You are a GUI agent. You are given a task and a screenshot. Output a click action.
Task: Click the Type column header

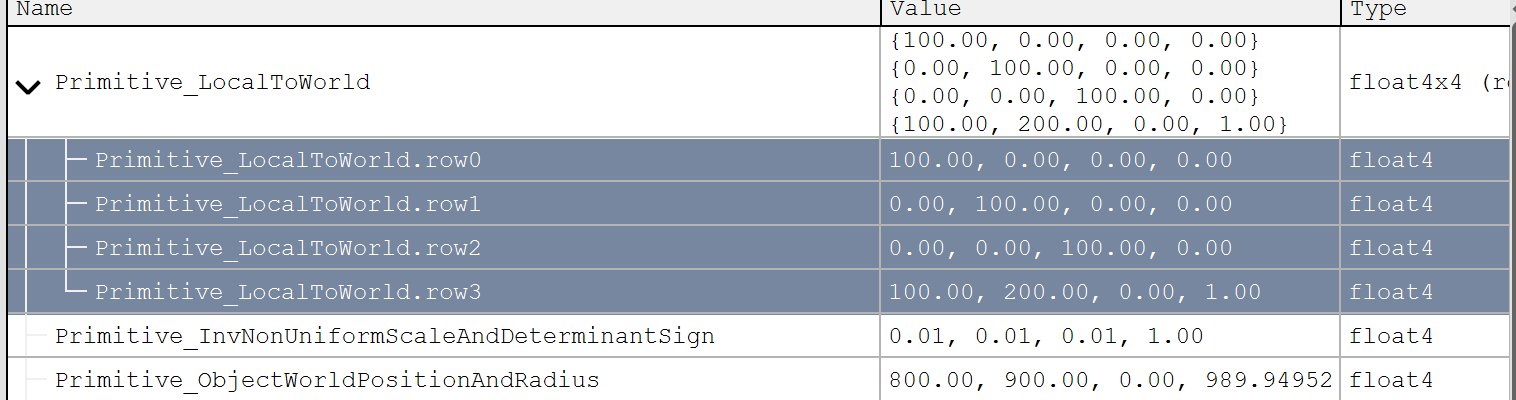pos(1378,9)
